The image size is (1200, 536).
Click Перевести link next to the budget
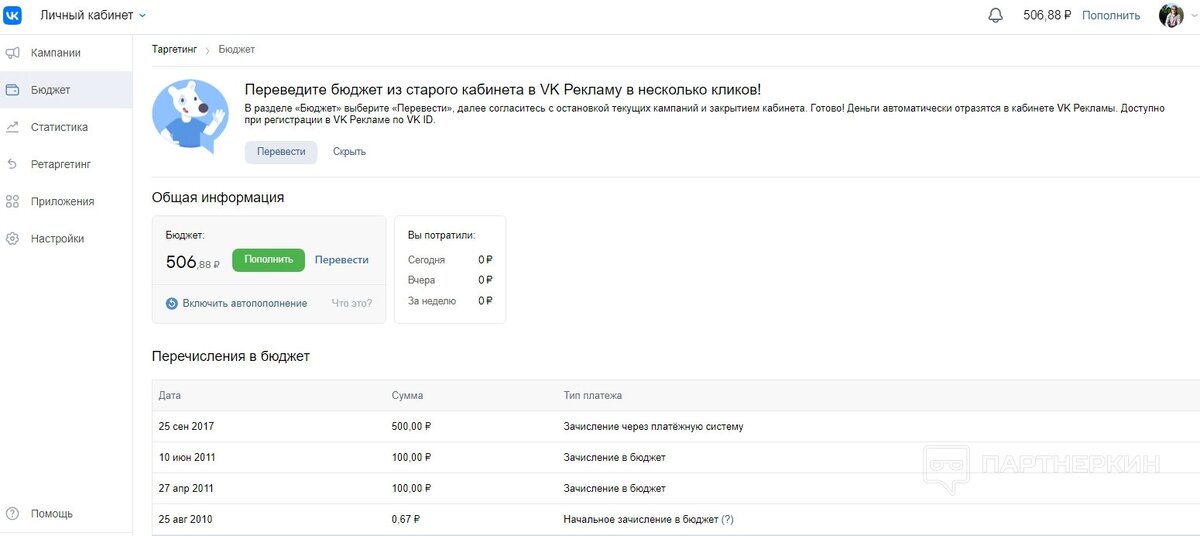342,260
